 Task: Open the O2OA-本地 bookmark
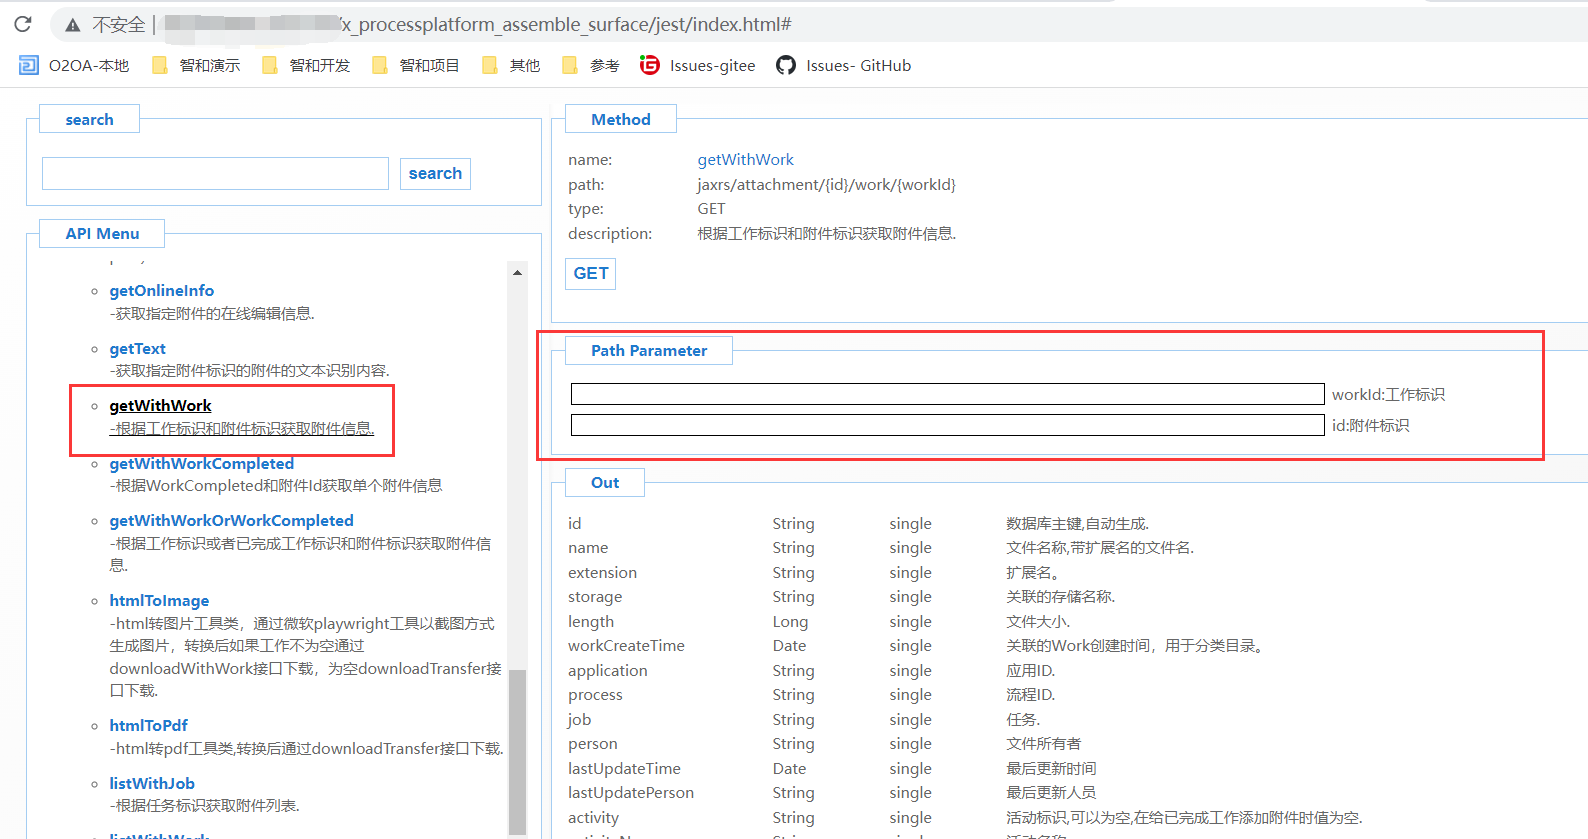point(75,66)
